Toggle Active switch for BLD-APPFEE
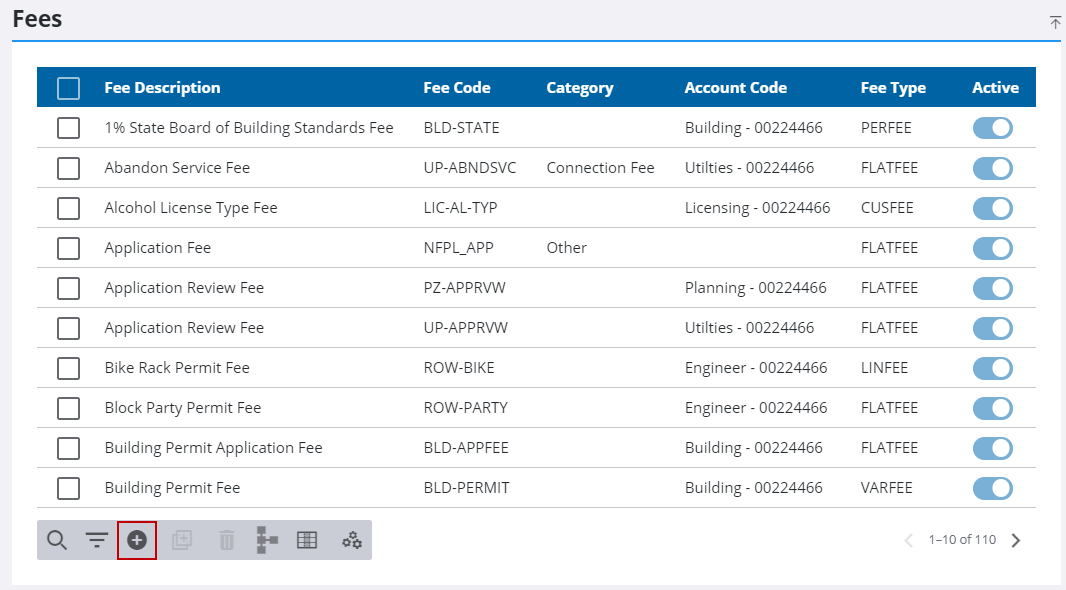Screen dimensions: 1066x590 pyautogui.click(x=993, y=449)
